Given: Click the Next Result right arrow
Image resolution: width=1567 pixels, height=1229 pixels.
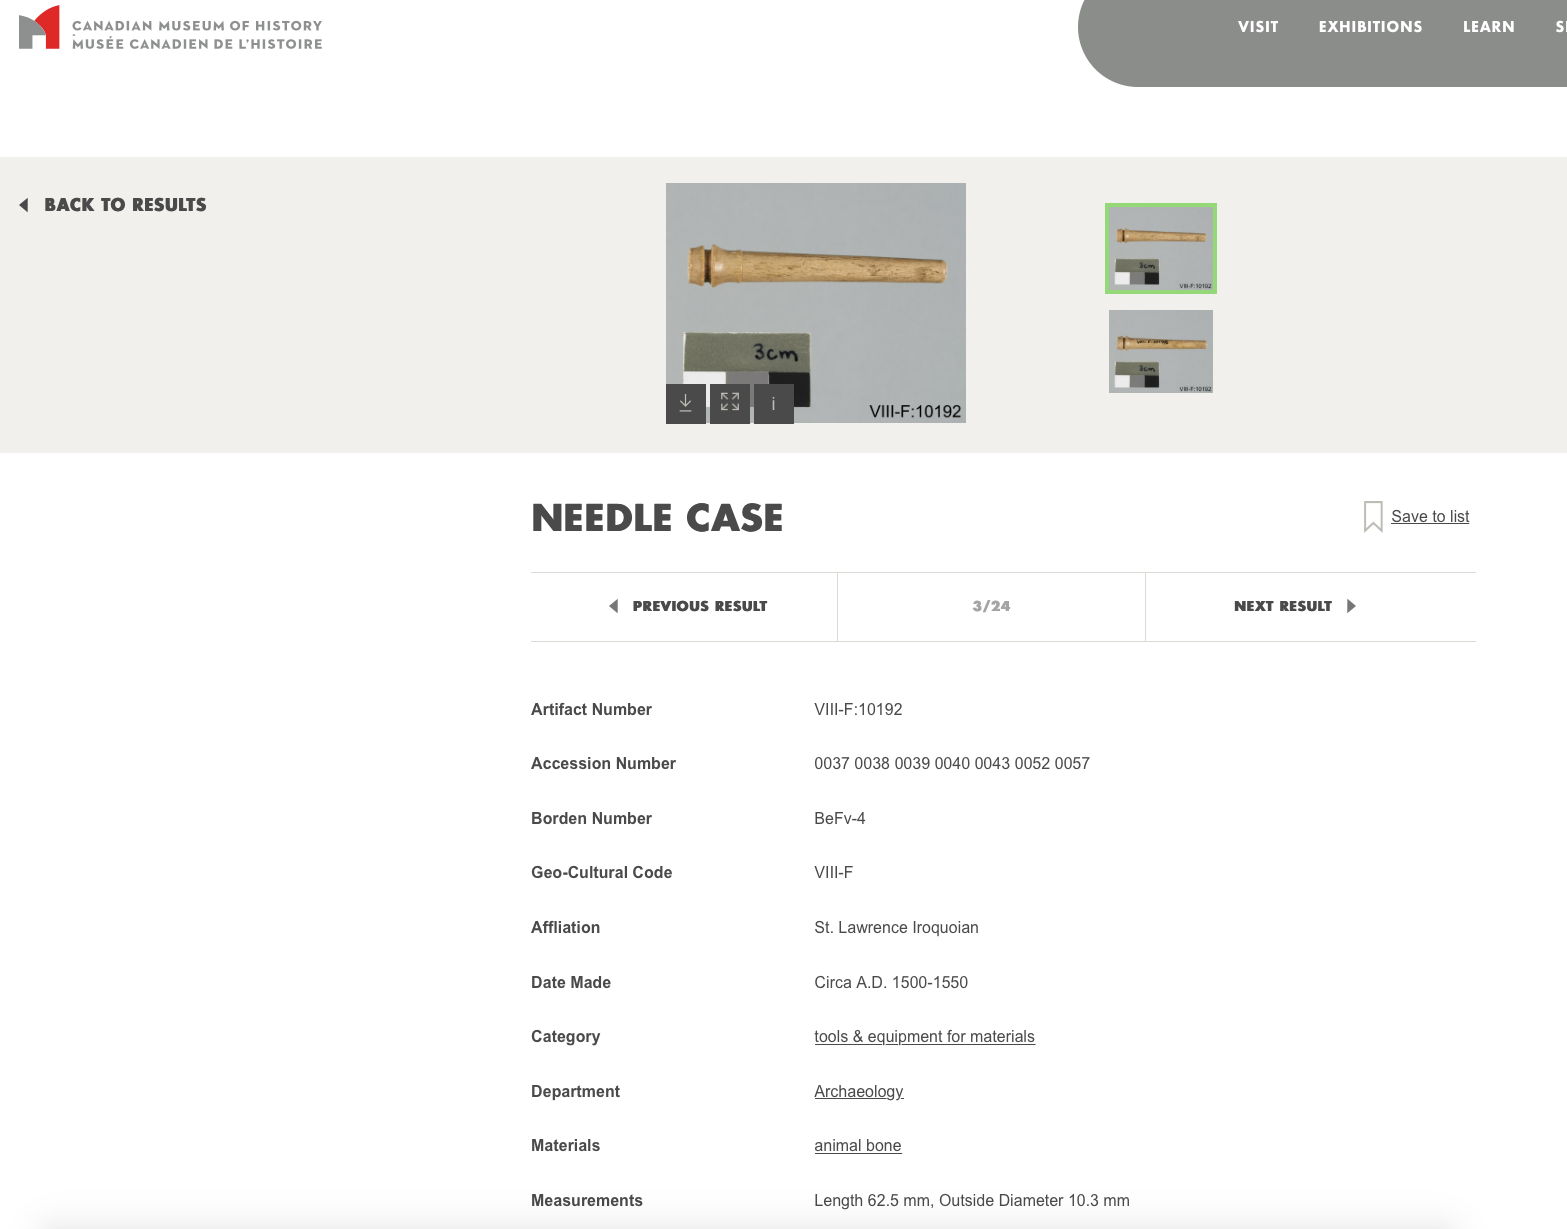Looking at the screenshot, I should coord(1351,606).
